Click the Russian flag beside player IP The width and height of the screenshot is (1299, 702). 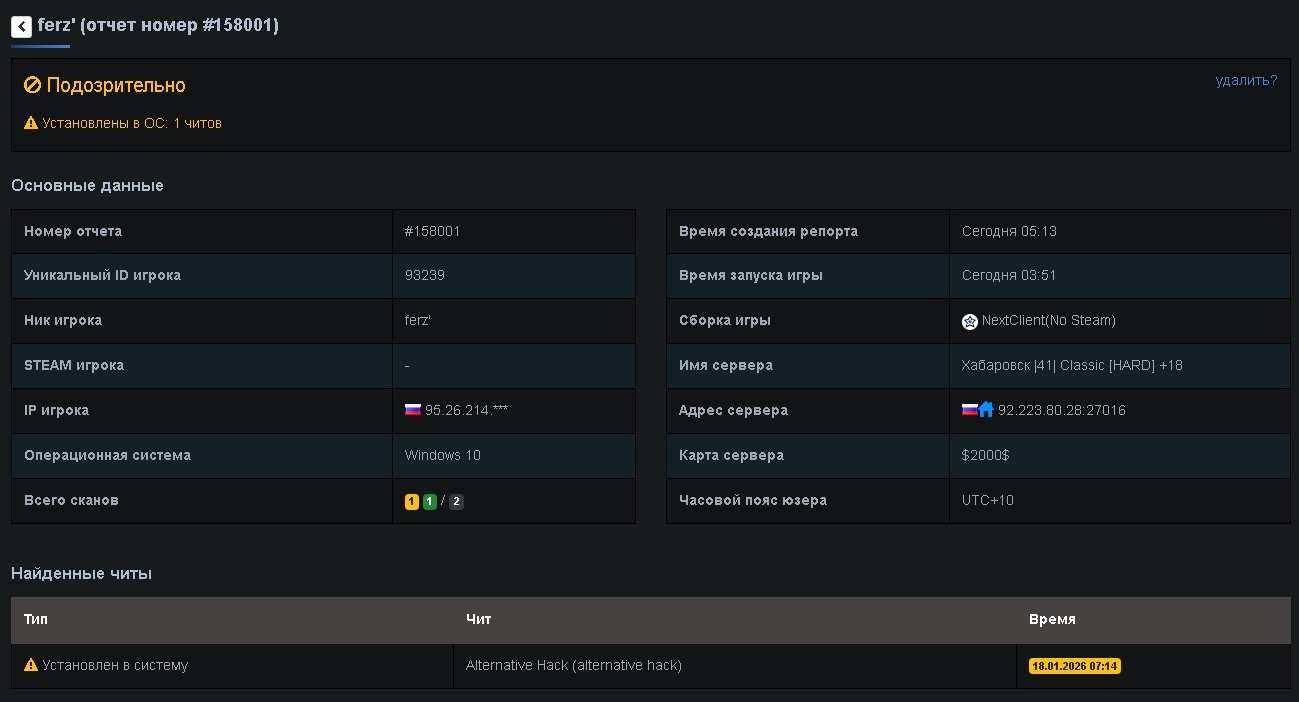(413, 410)
